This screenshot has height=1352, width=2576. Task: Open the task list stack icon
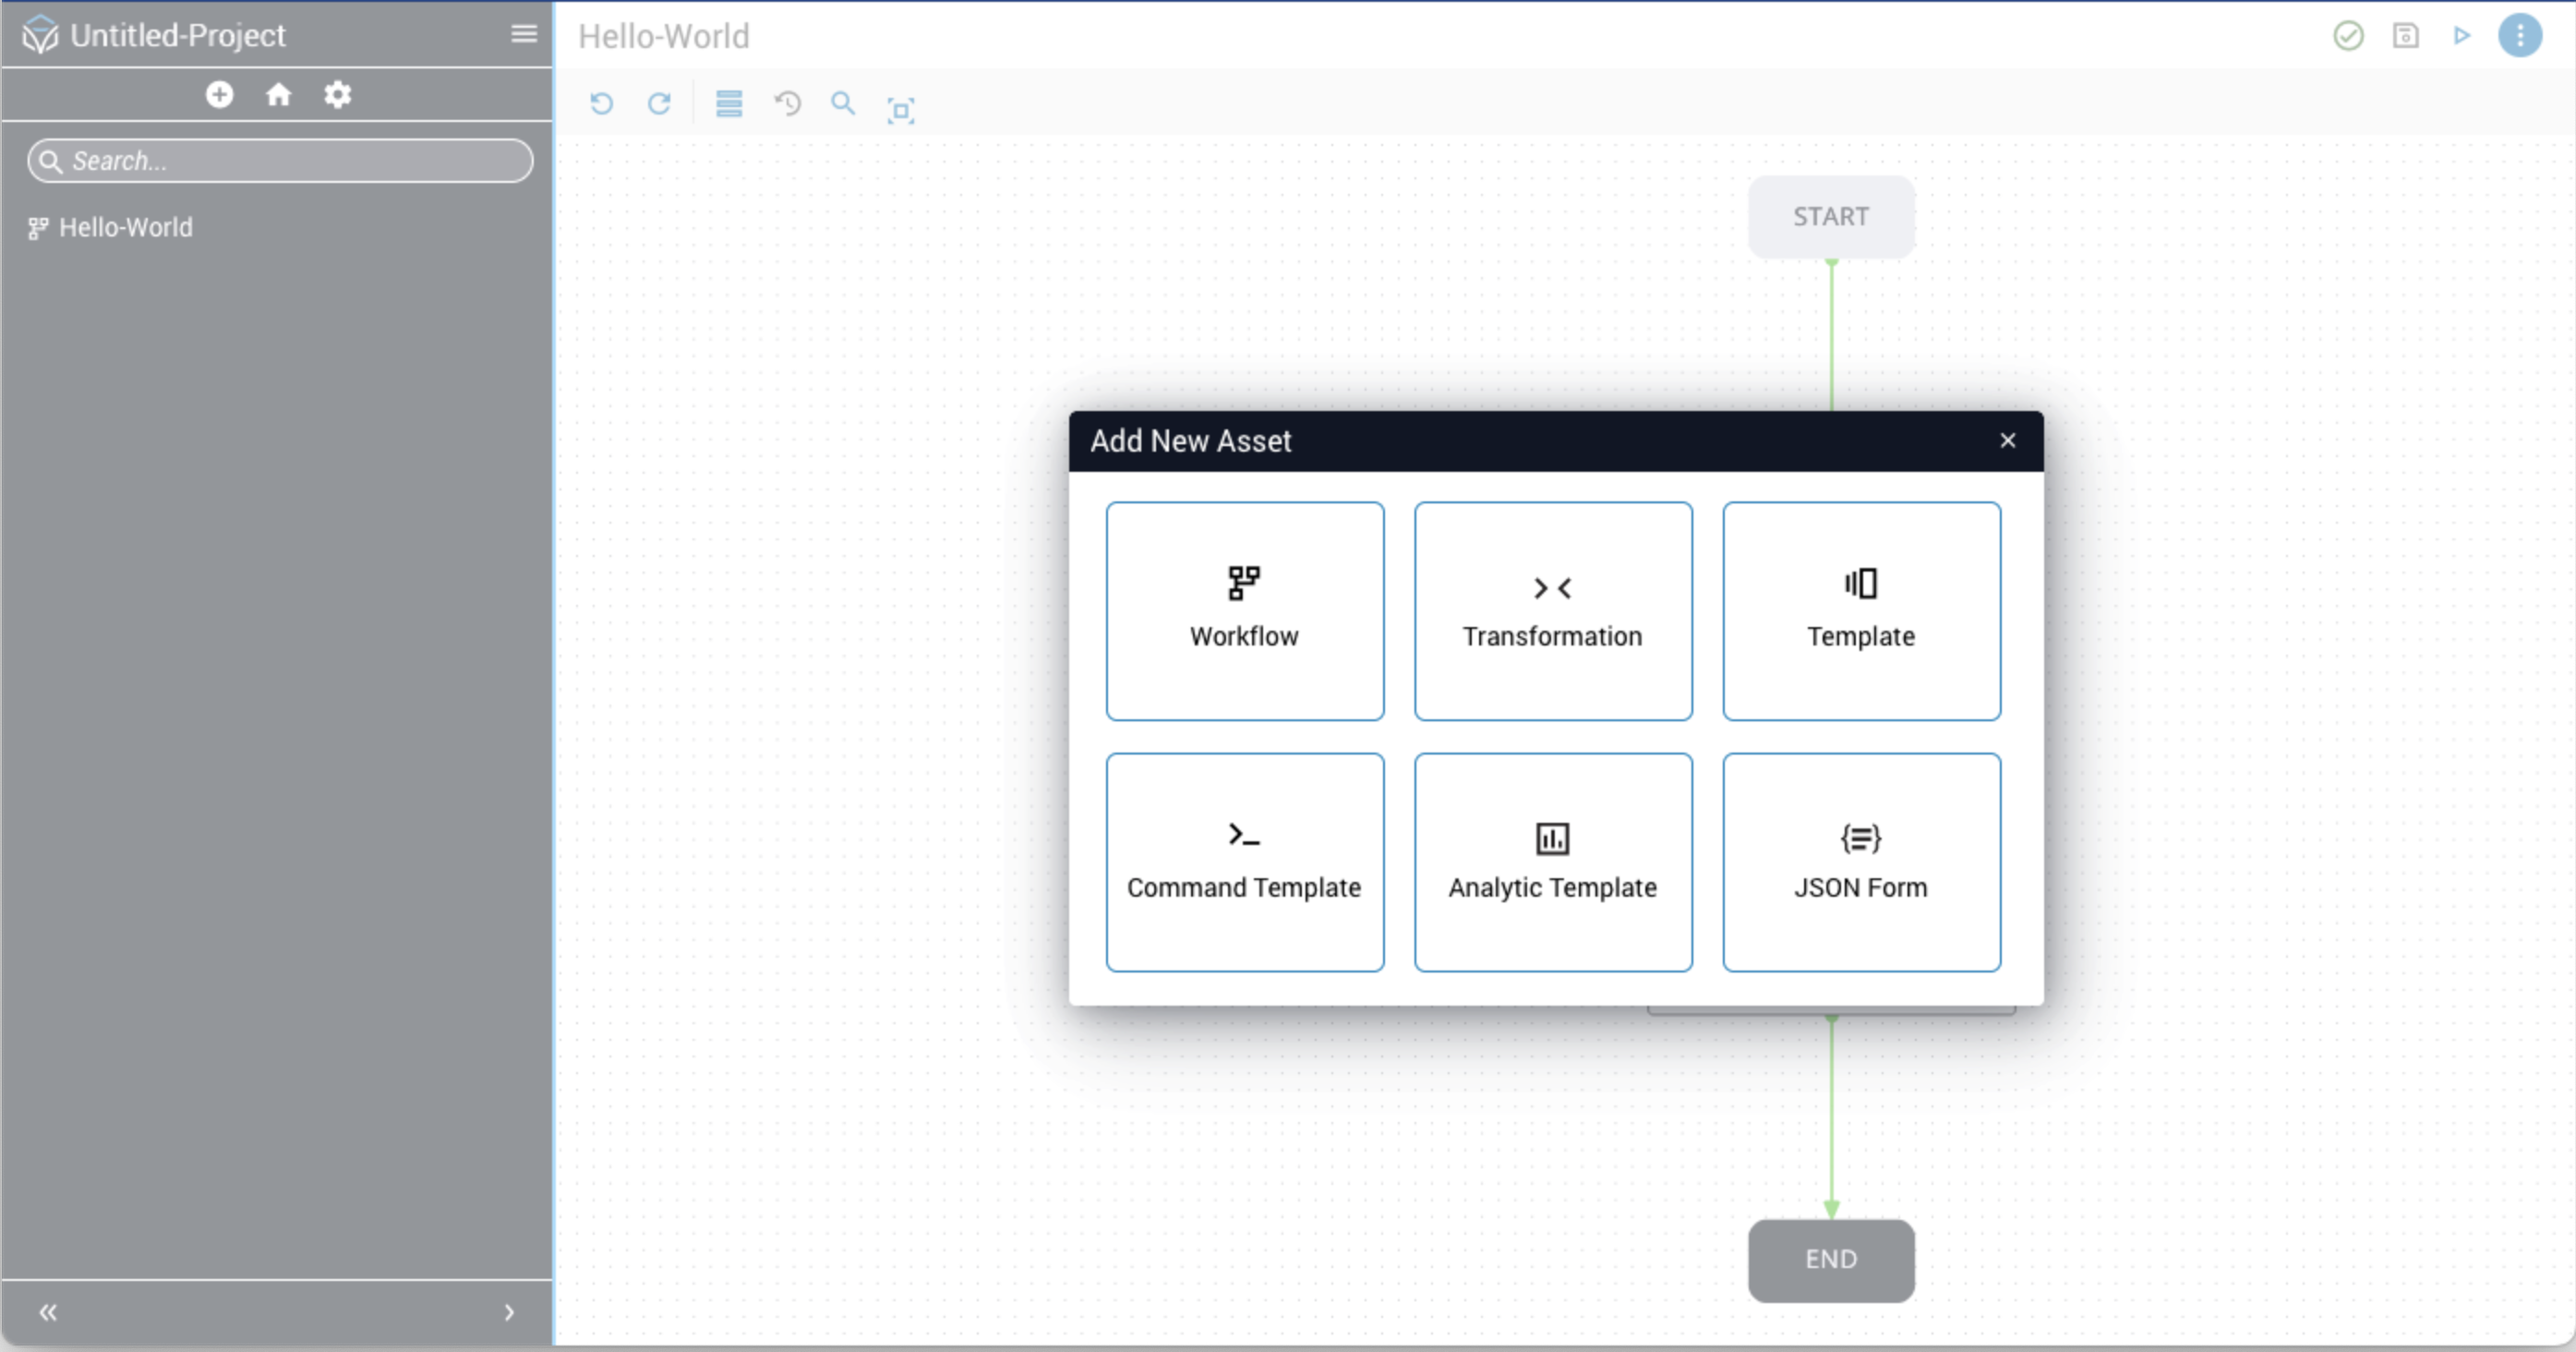[x=729, y=104]
